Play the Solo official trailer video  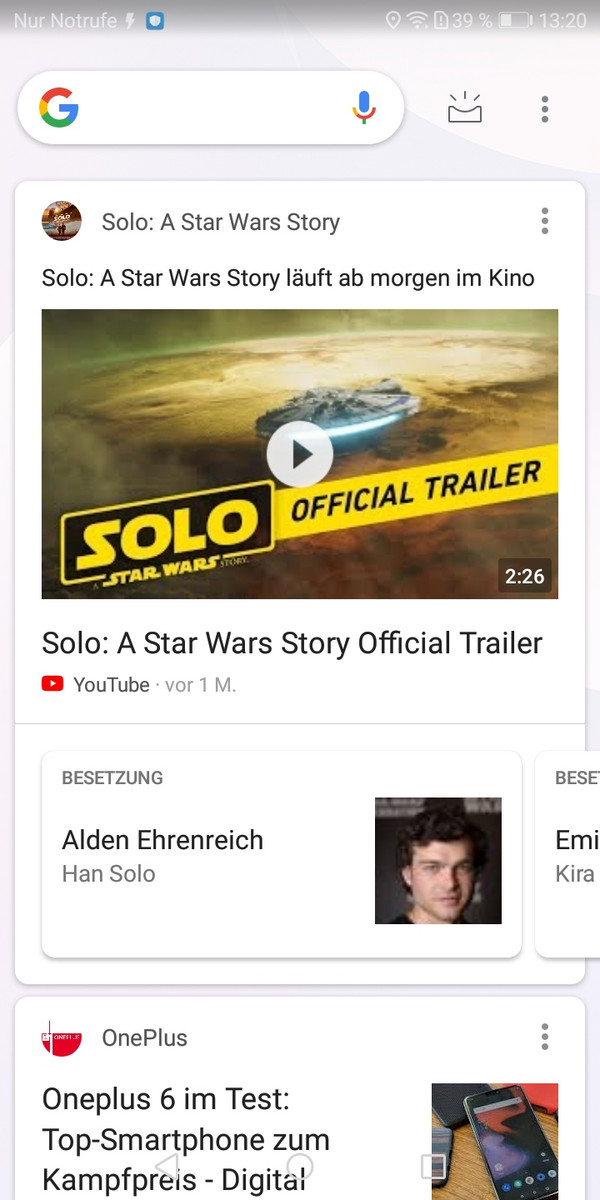[x=300, y=454]
